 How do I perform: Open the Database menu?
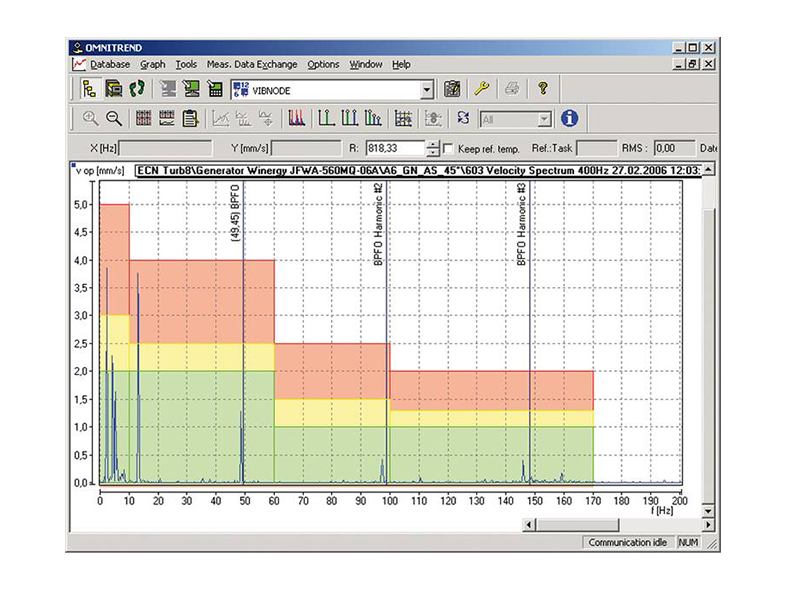[110, 64]
